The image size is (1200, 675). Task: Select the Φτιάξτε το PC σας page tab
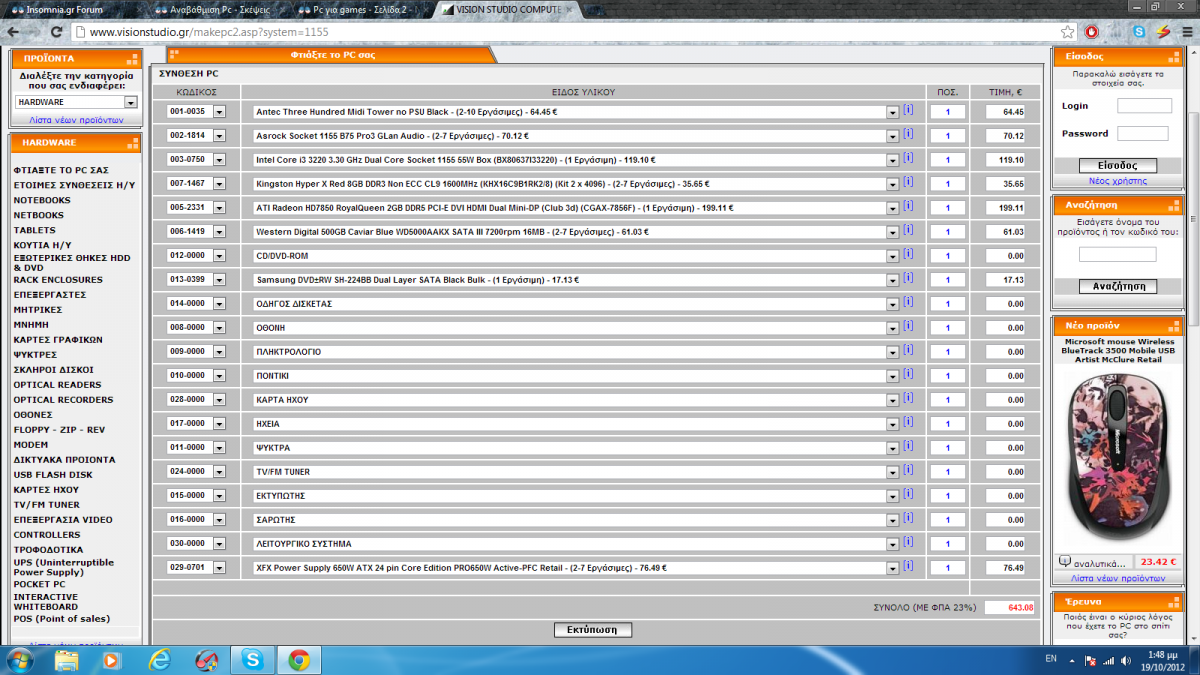(332, 55)
